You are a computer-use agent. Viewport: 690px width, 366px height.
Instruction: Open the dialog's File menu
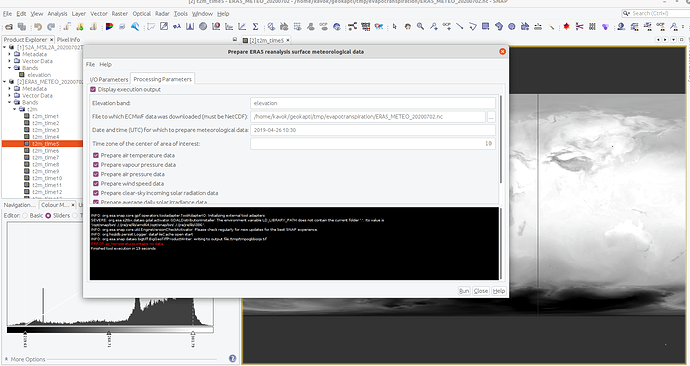(90, 64)
